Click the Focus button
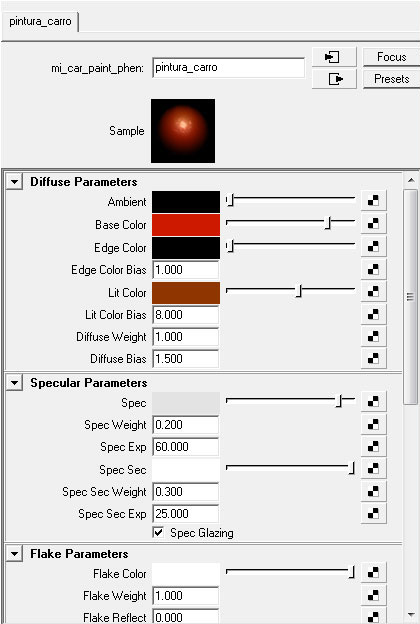Viewport: 420px width, 624px height. [391, 57]
